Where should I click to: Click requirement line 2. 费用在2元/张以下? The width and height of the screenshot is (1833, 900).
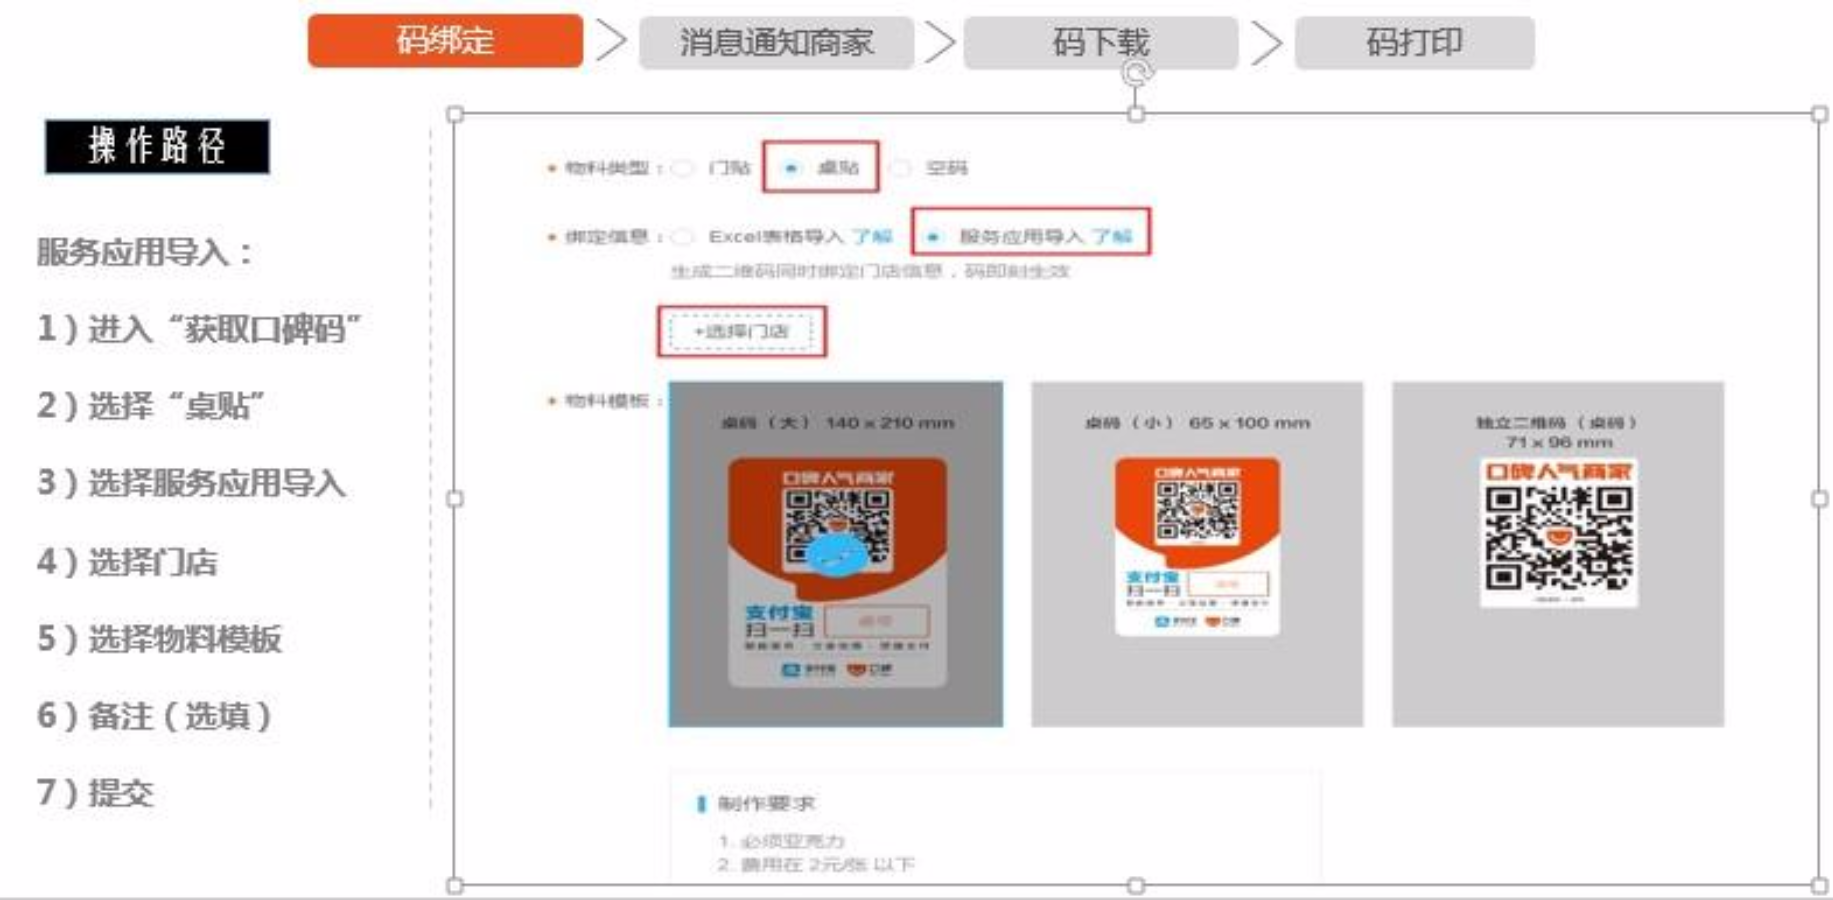pyautogui.click(x=815, y=864)
